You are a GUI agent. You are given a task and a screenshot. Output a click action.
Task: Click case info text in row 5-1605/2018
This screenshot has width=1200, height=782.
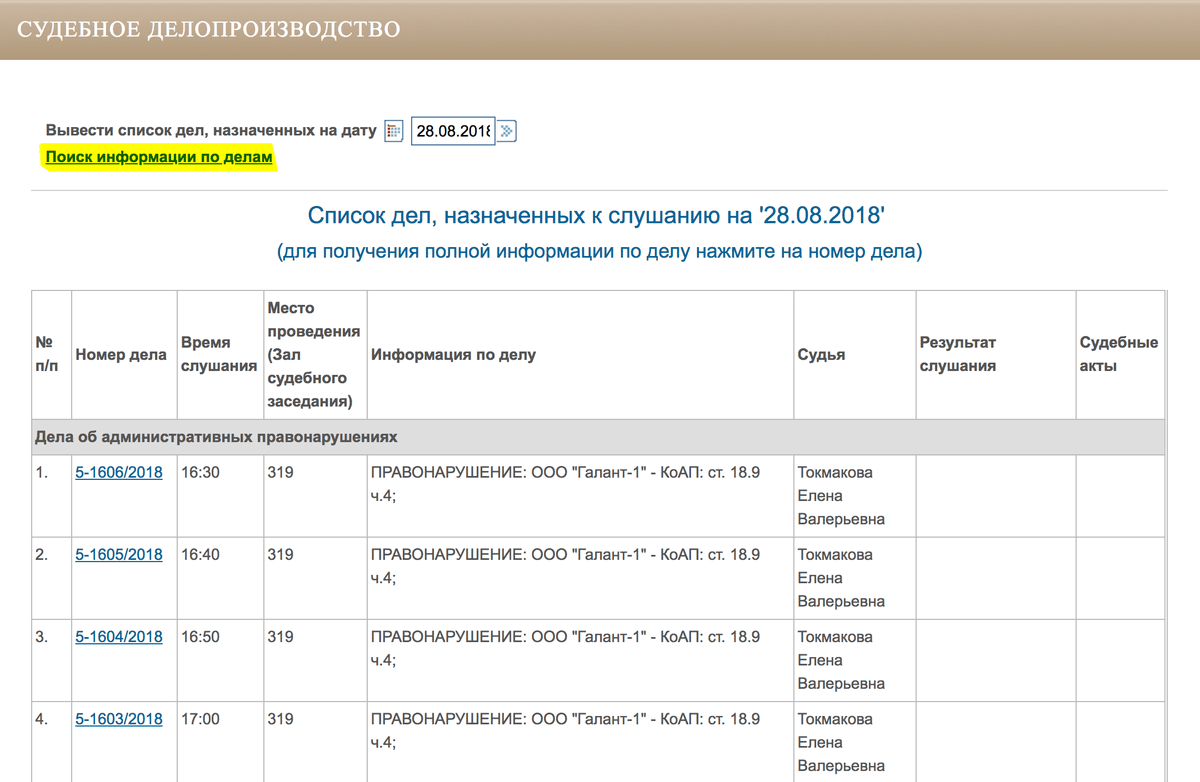[x=565, y=565]
